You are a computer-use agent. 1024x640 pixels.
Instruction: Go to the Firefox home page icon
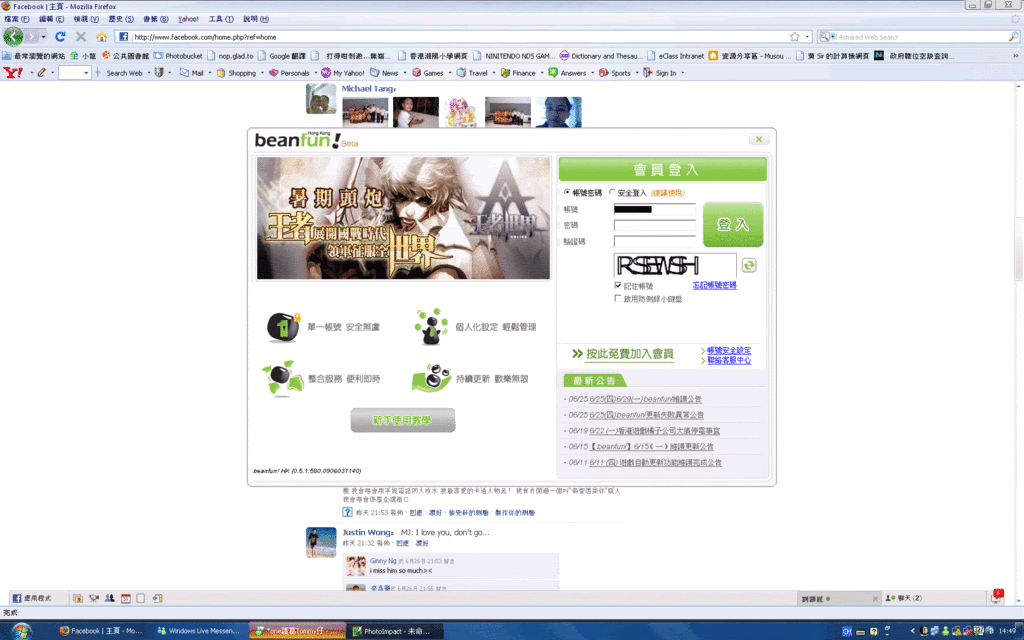point(101,37)
